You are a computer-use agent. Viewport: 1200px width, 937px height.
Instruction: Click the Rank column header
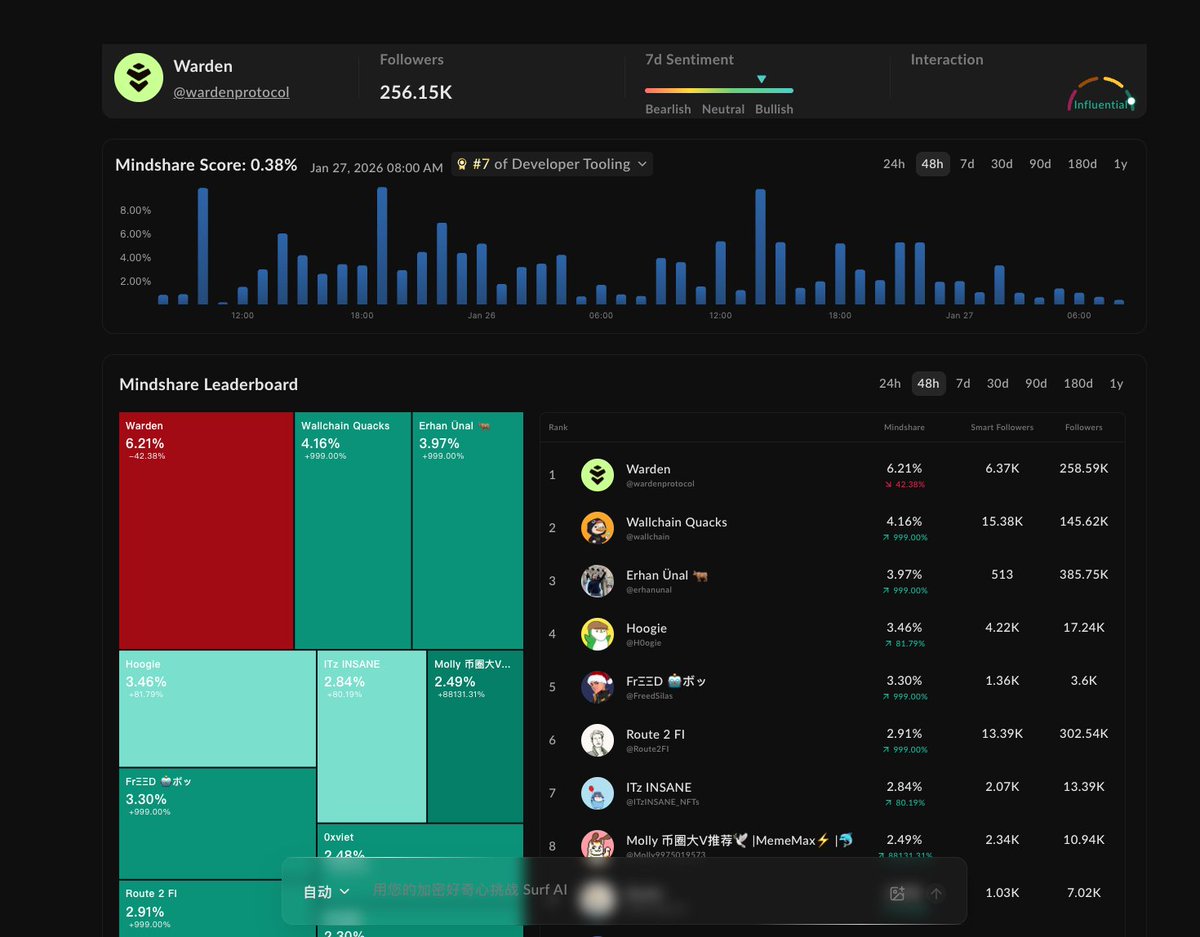click(x=558, y=427)
